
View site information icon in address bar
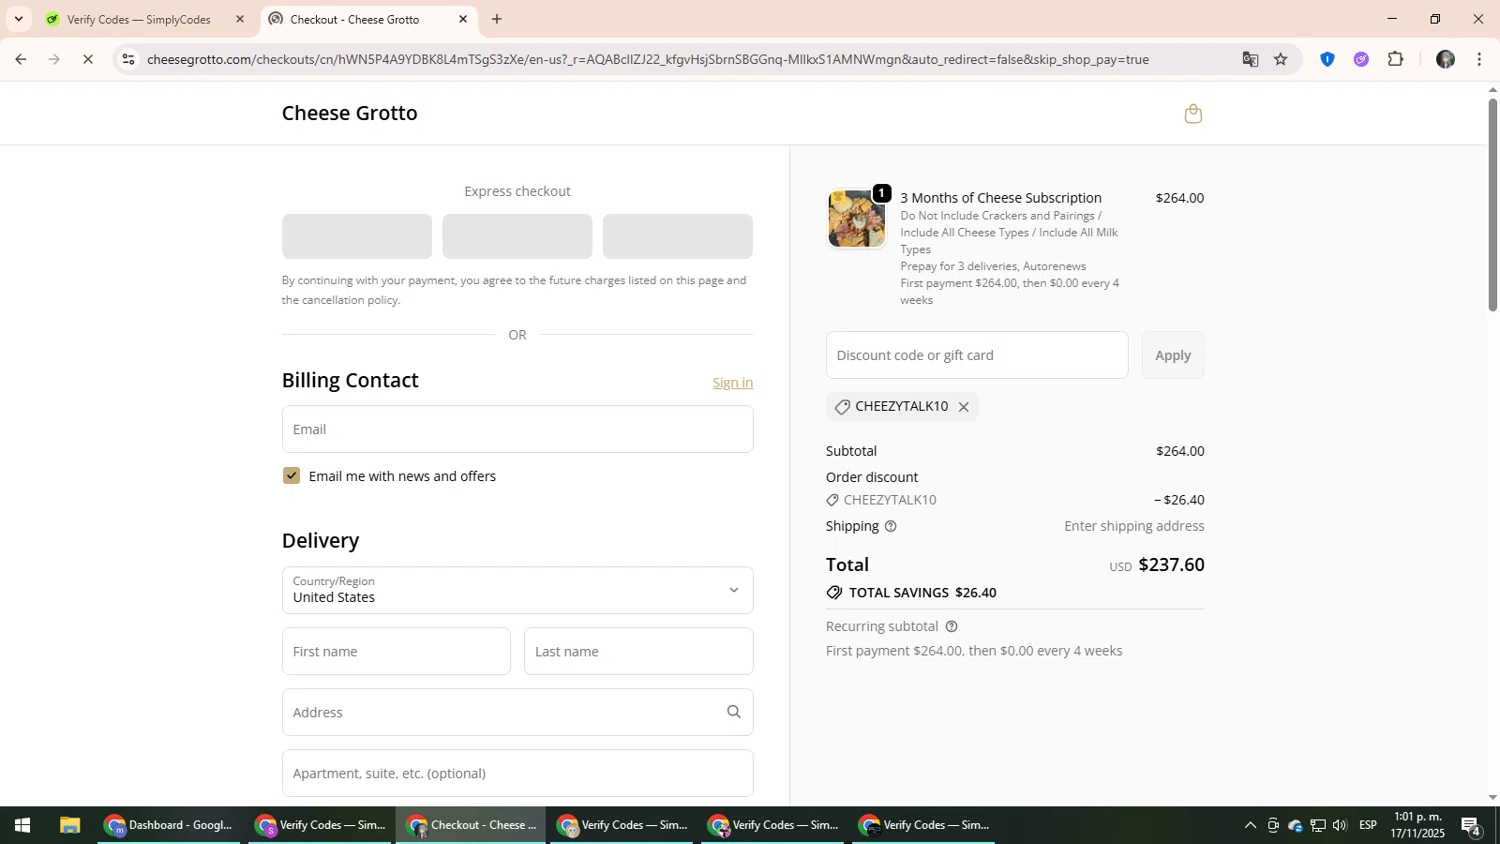128,59
